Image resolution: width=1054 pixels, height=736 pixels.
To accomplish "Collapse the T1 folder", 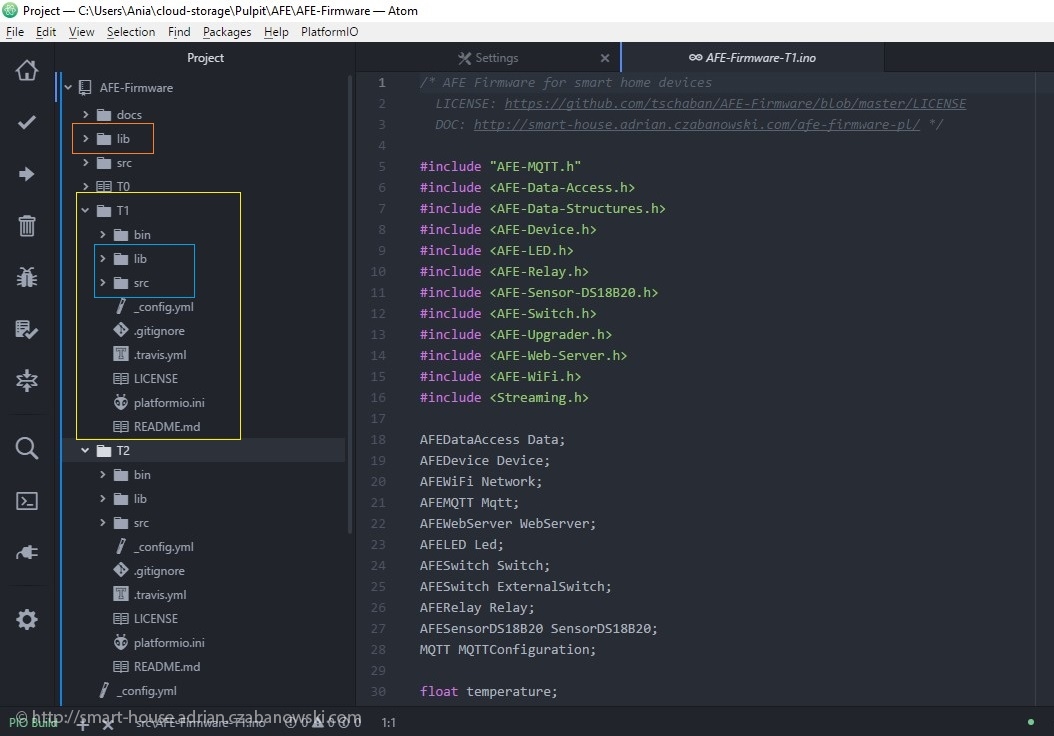I will (x=85, y=210).
